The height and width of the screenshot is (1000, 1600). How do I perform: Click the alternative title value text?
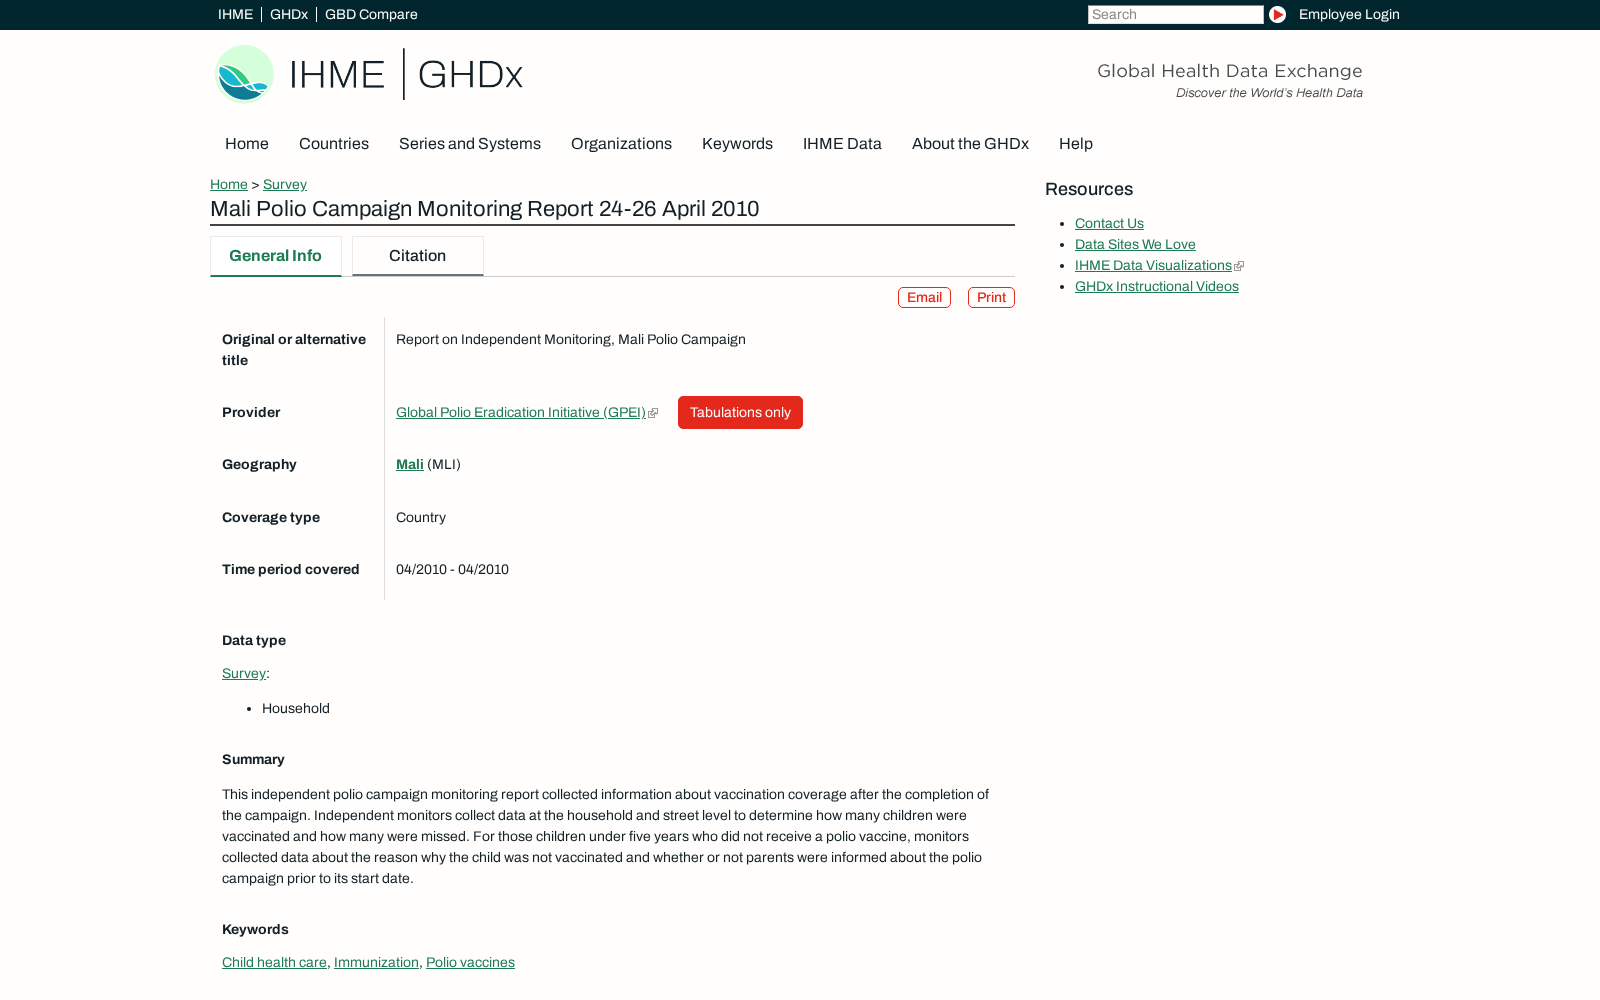tap(571, 340)
